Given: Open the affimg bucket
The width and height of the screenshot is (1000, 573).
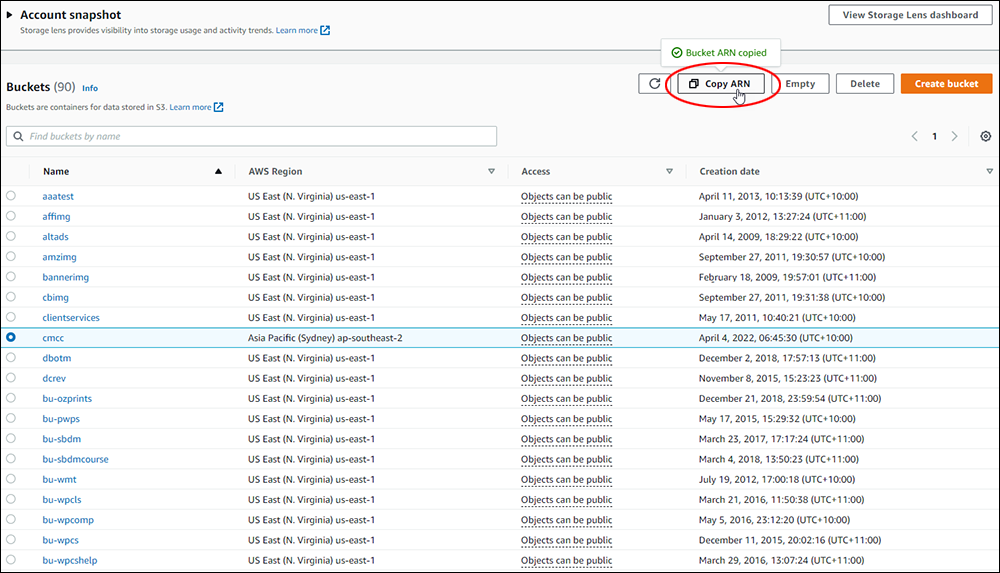Looking at the screenshot, I should pyautogui.click(x=56, y=216).
